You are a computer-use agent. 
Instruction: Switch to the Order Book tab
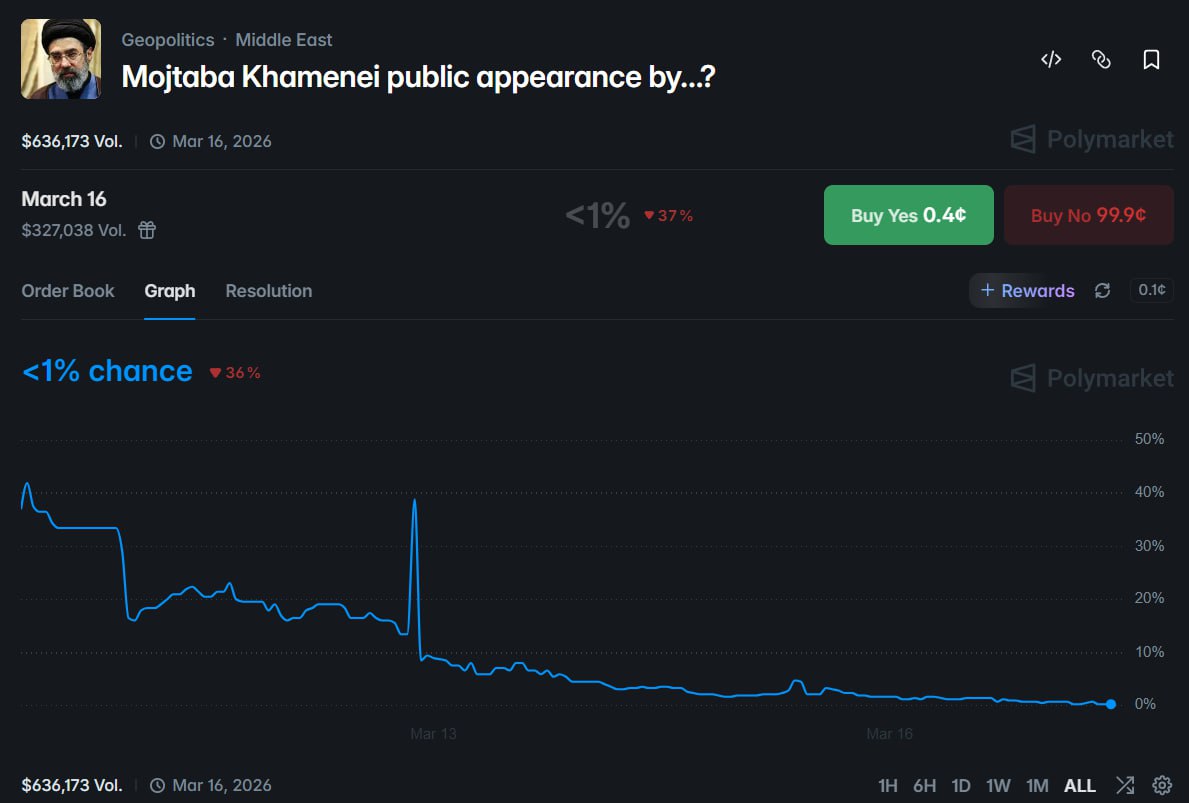(68, 291)
